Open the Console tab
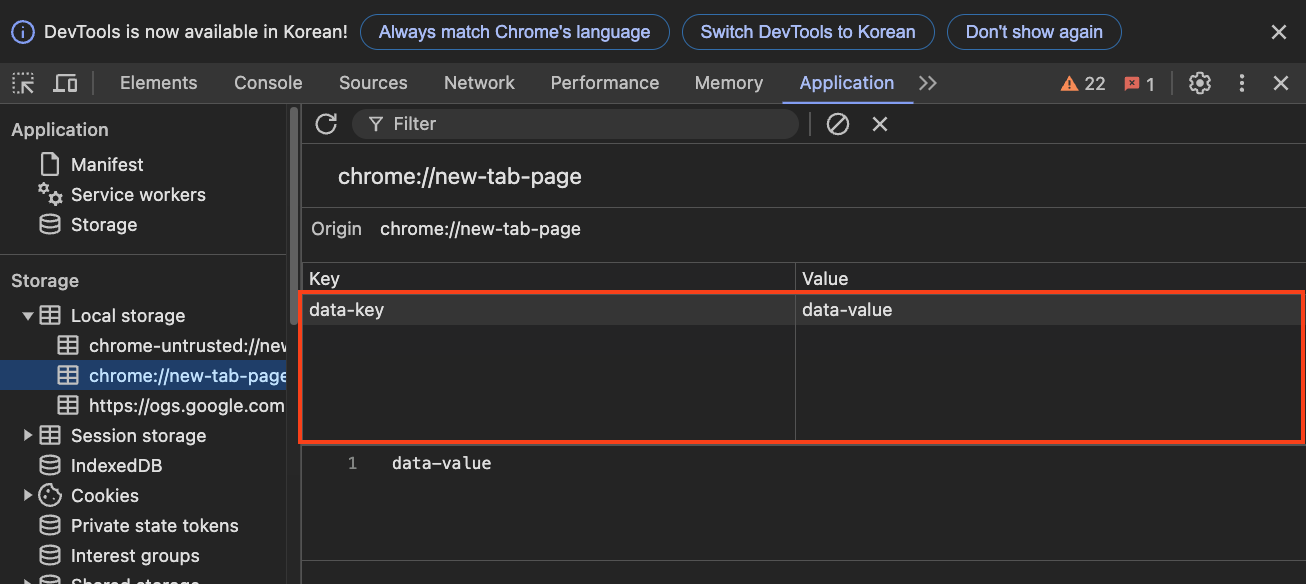1306x584 pixels. pos(268,83)
